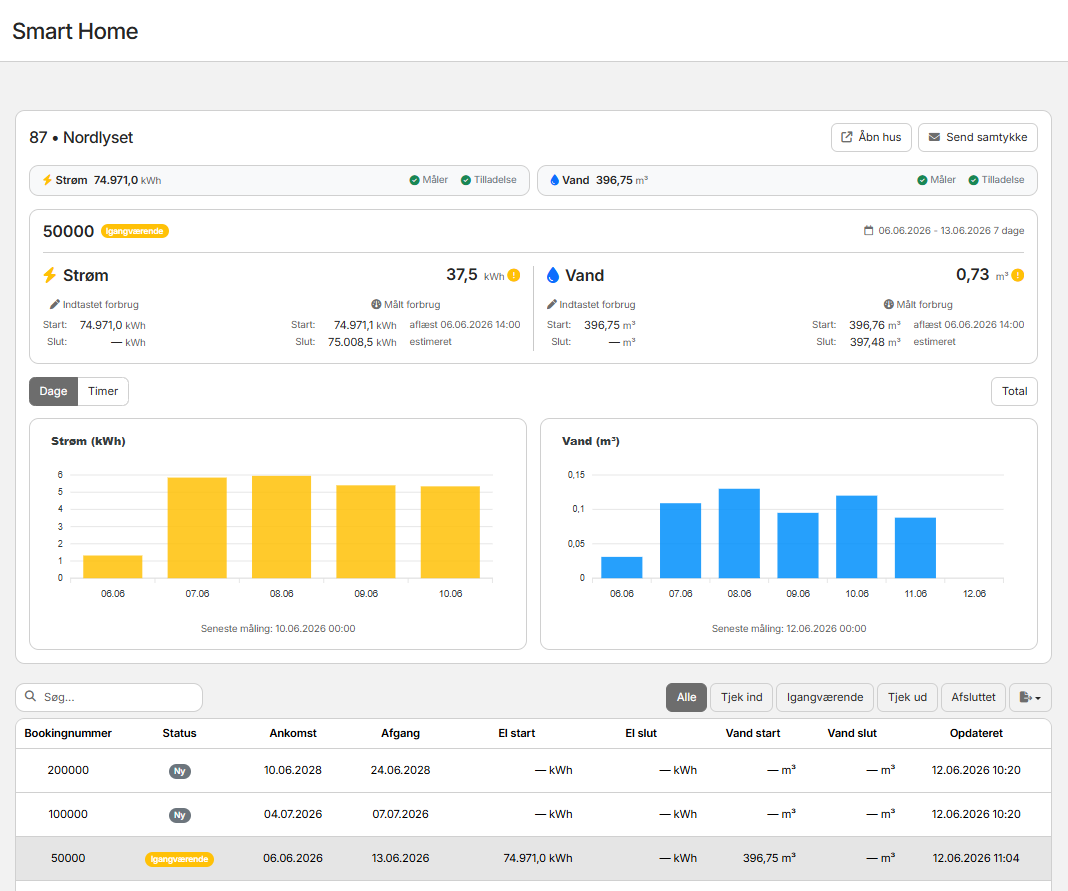1068x891 pixels.
Task: Focus the Søg search field
Action: click(x=109, y=698)
